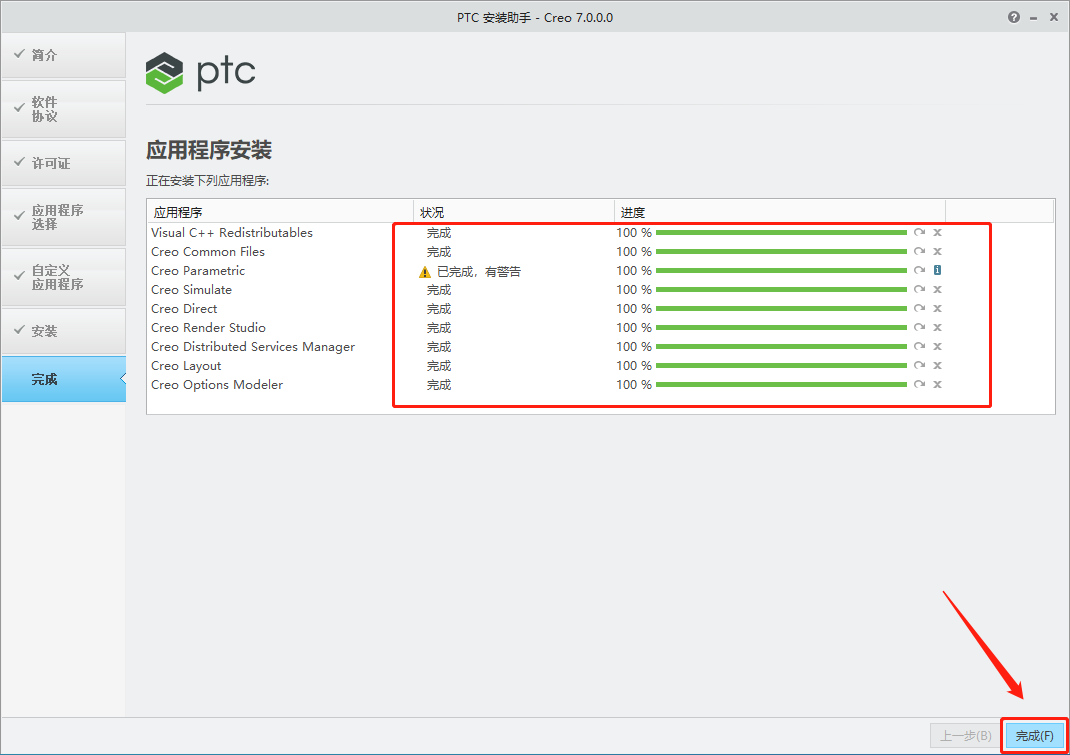Click the cancel X icon for Creo Direct

coord(937,309)
